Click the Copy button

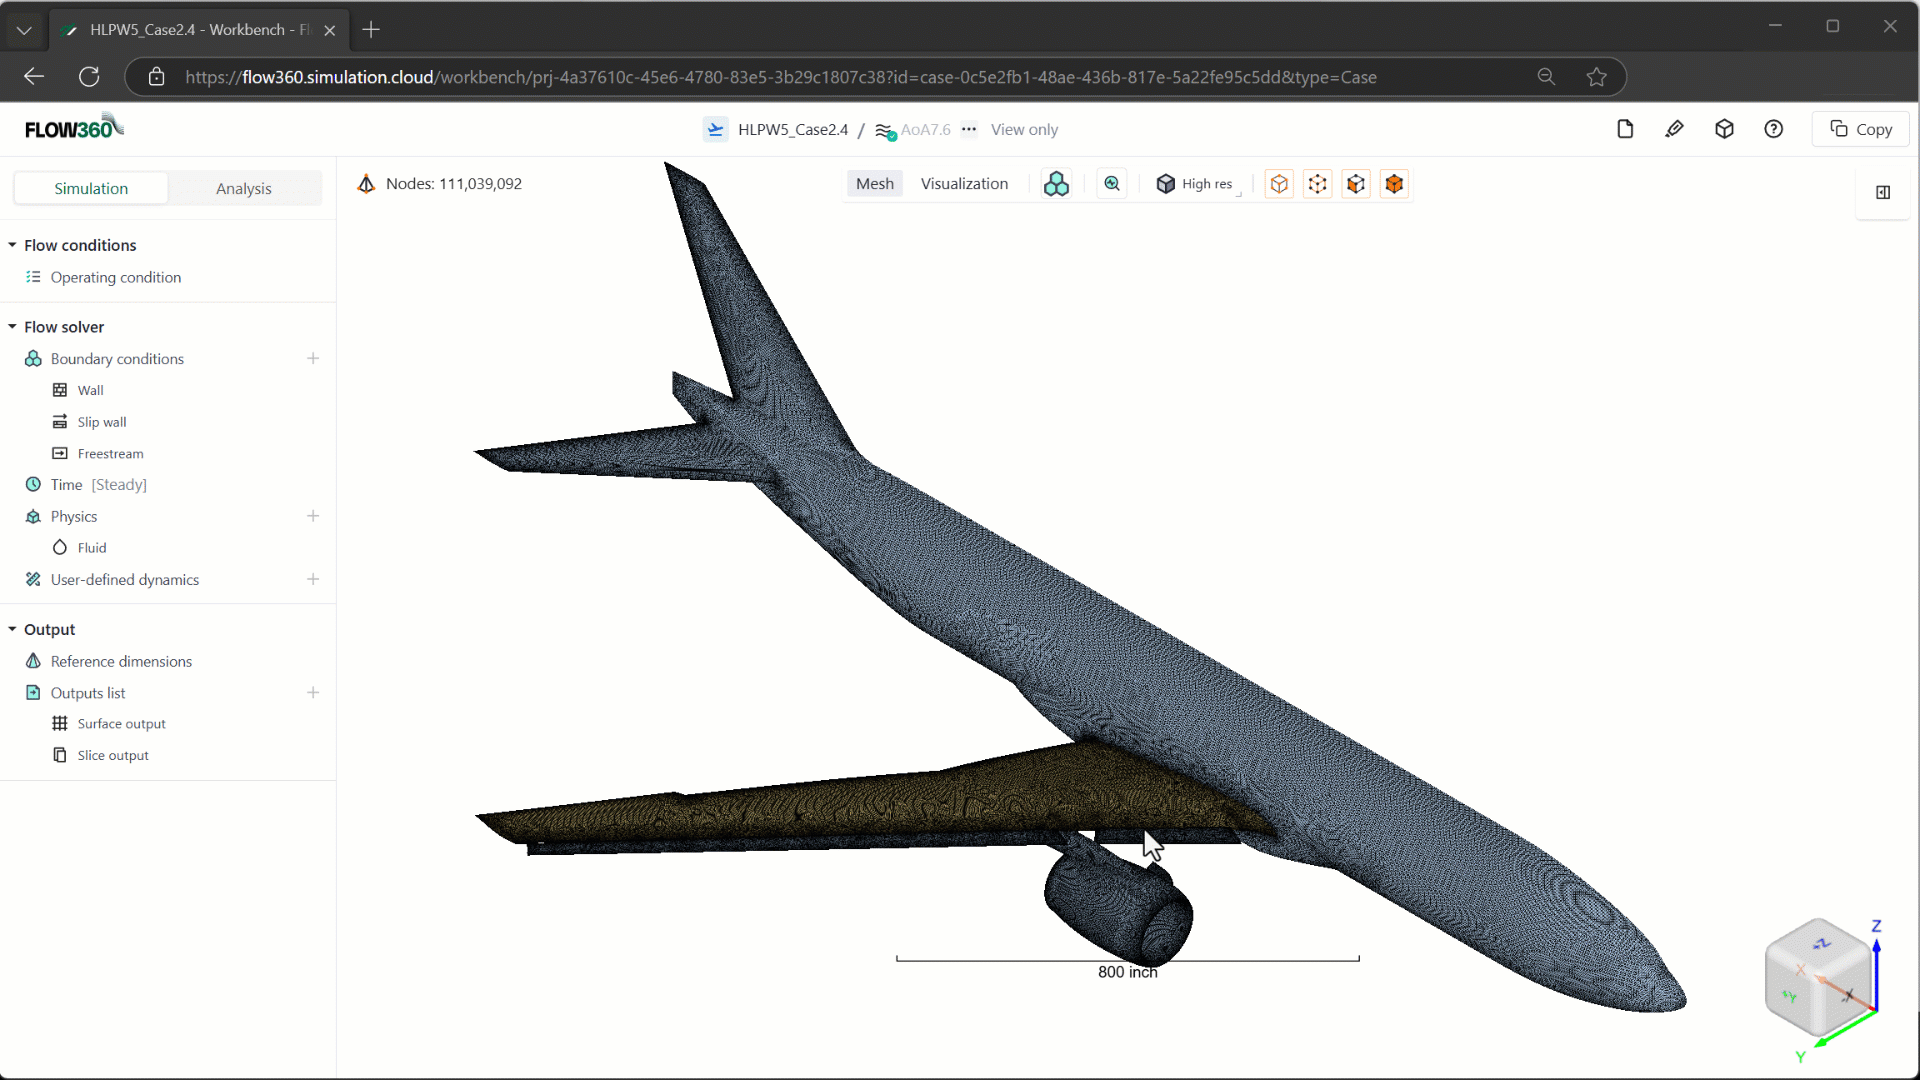tap(1861, 128)
